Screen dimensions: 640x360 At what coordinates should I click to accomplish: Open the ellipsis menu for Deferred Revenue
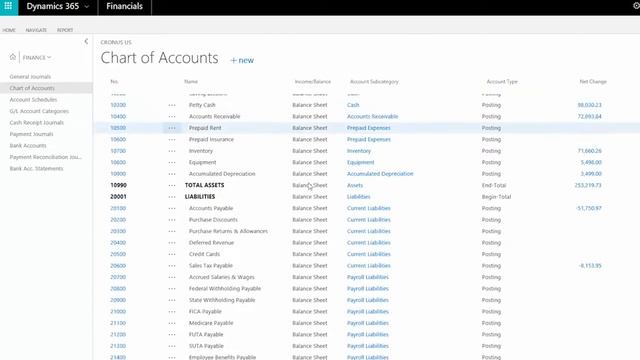172,243
